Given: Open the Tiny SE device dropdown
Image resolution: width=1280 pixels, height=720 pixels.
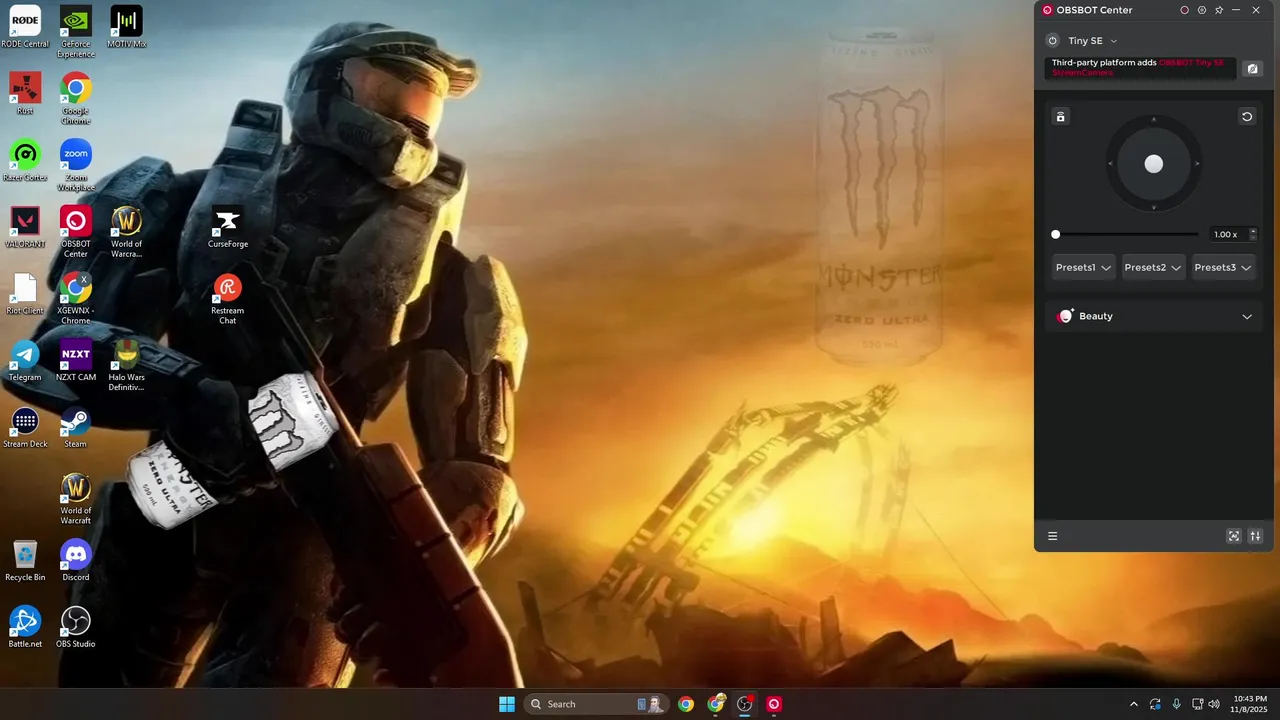Looking at the screenshot, I should (x=1092, y=41).
